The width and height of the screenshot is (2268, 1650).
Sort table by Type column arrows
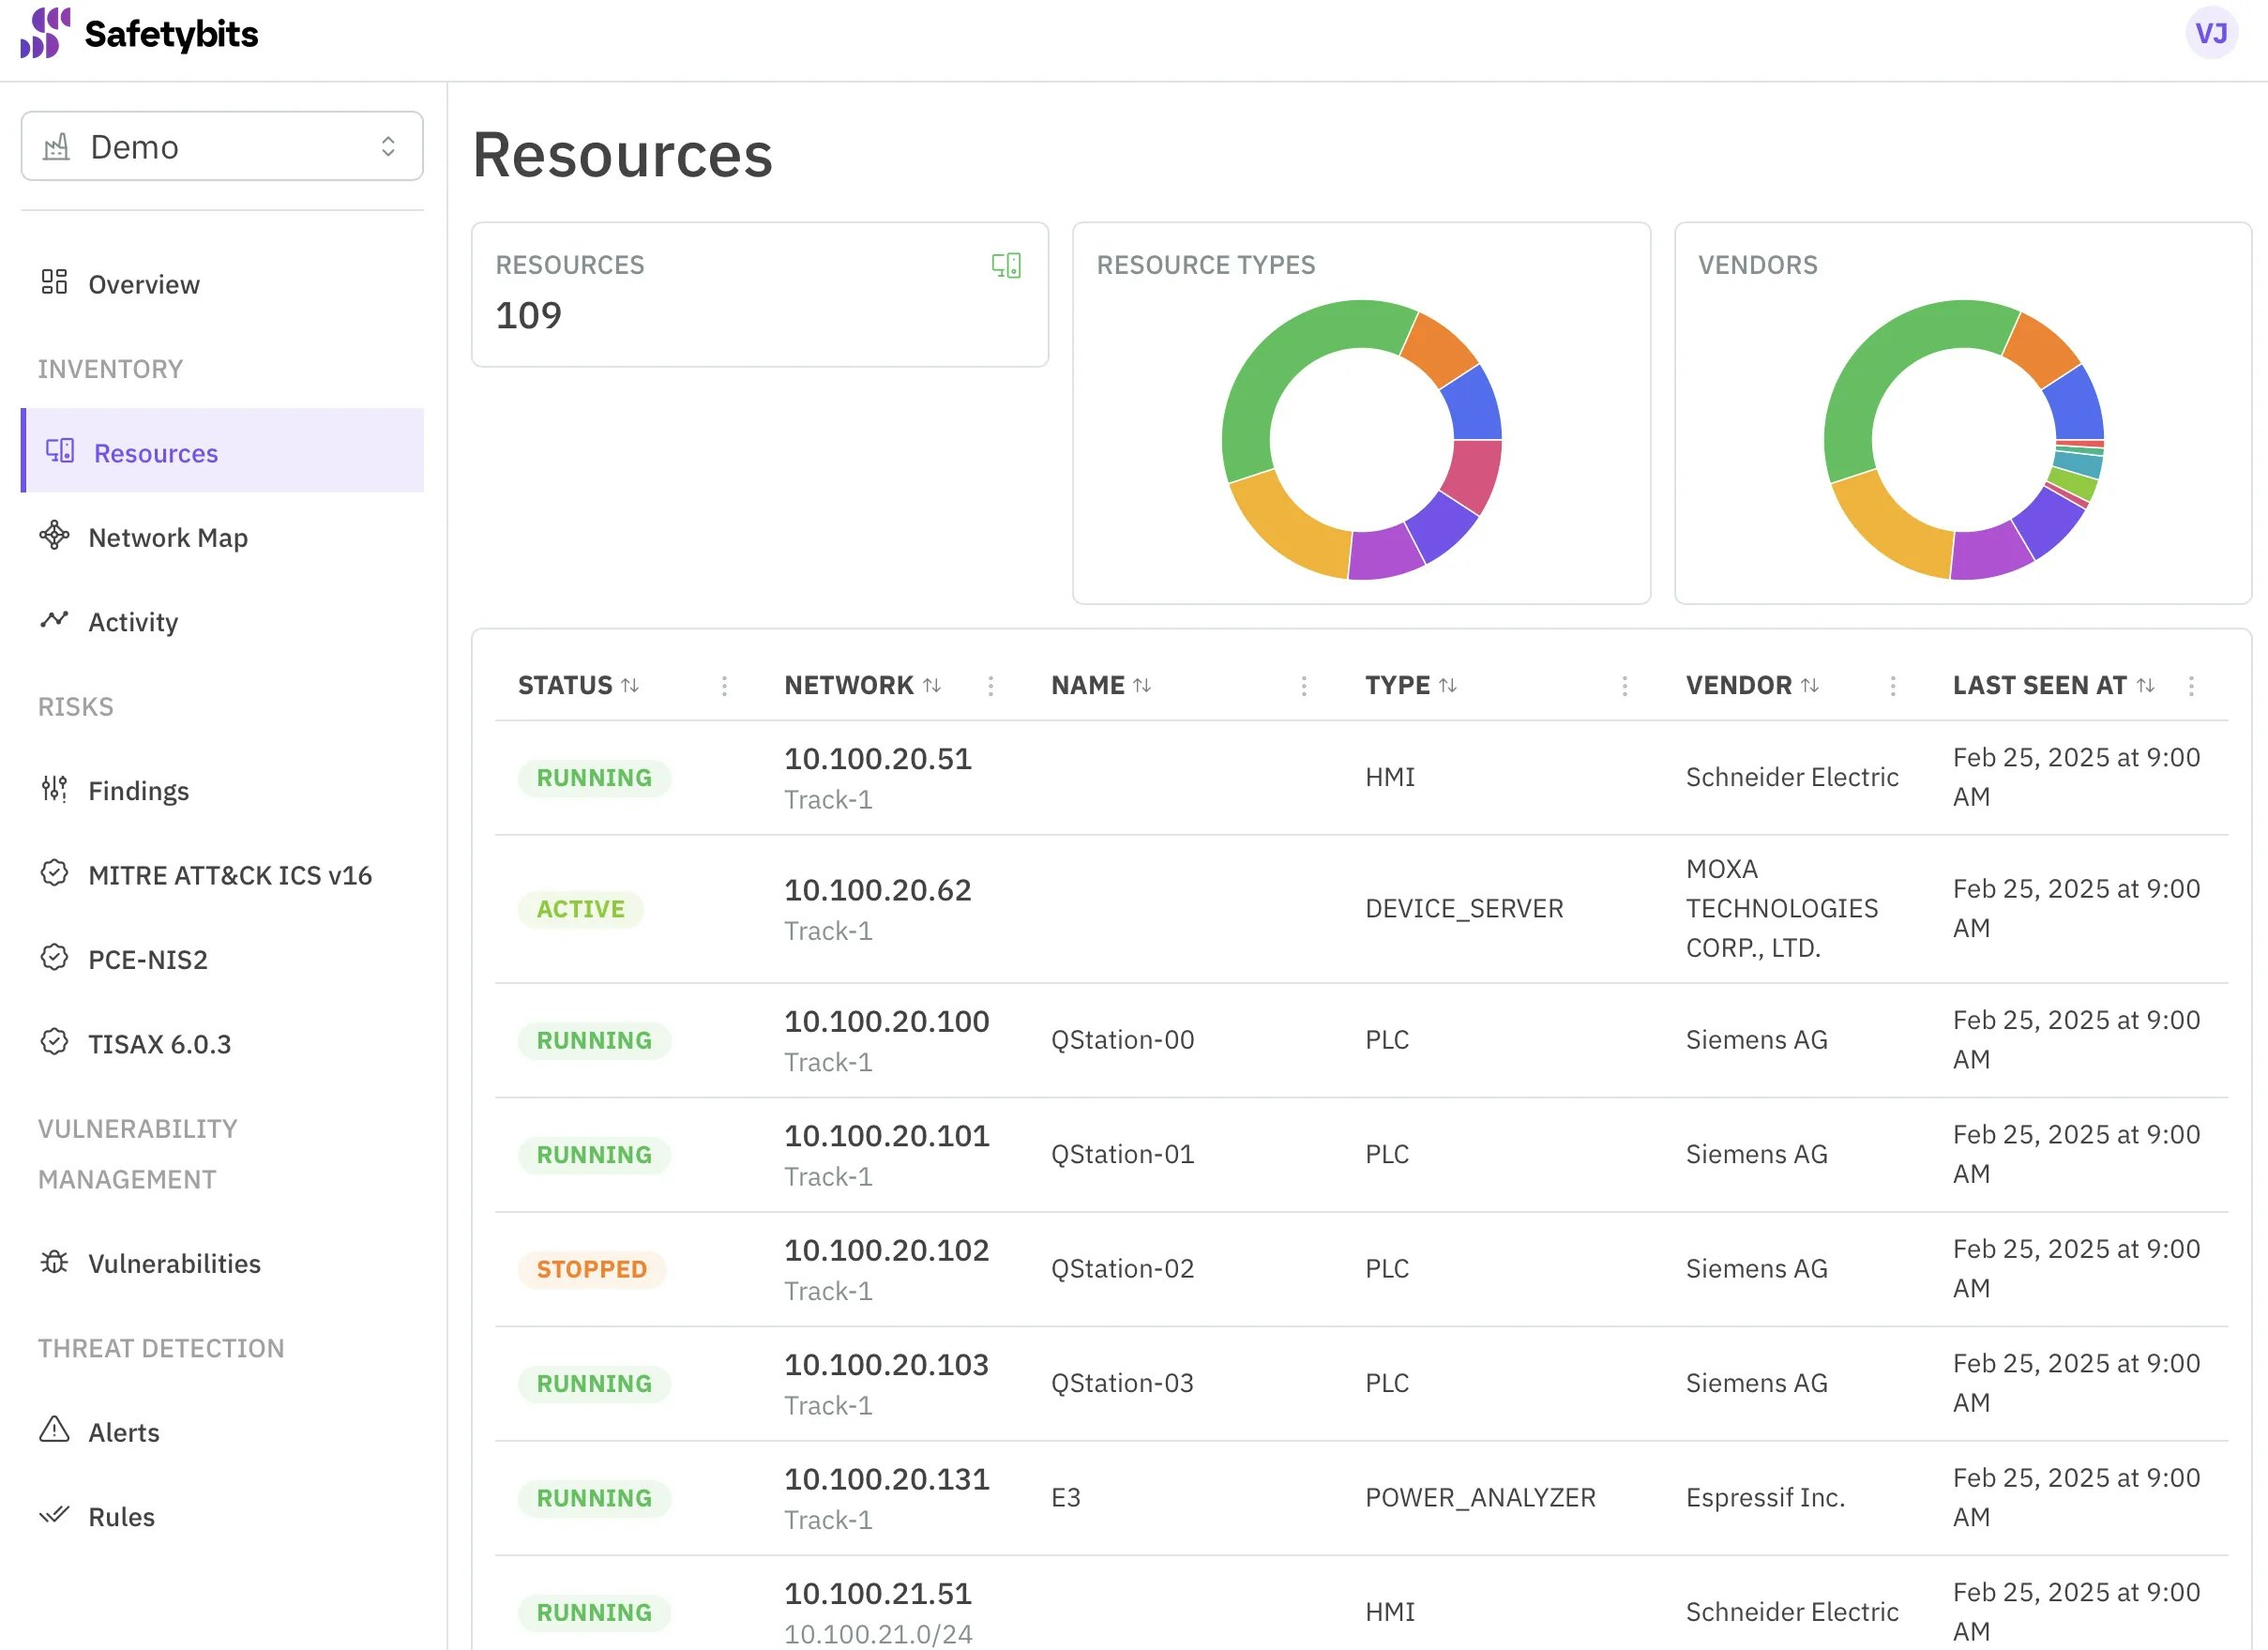point(1448,686)
